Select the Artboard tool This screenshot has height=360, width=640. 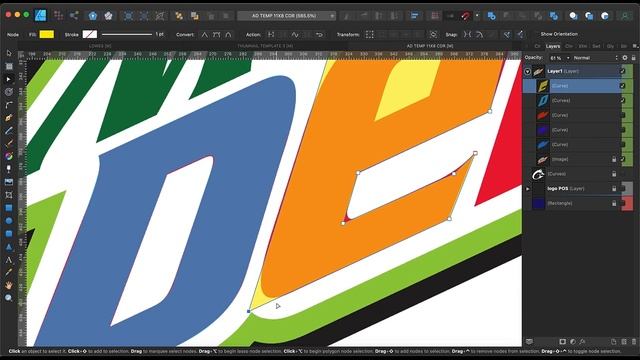pyautogui.click(x=9, y=66)
